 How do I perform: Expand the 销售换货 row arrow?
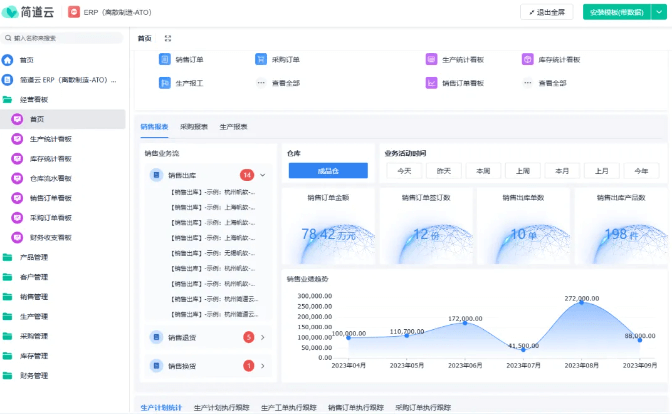coord(263,366)
